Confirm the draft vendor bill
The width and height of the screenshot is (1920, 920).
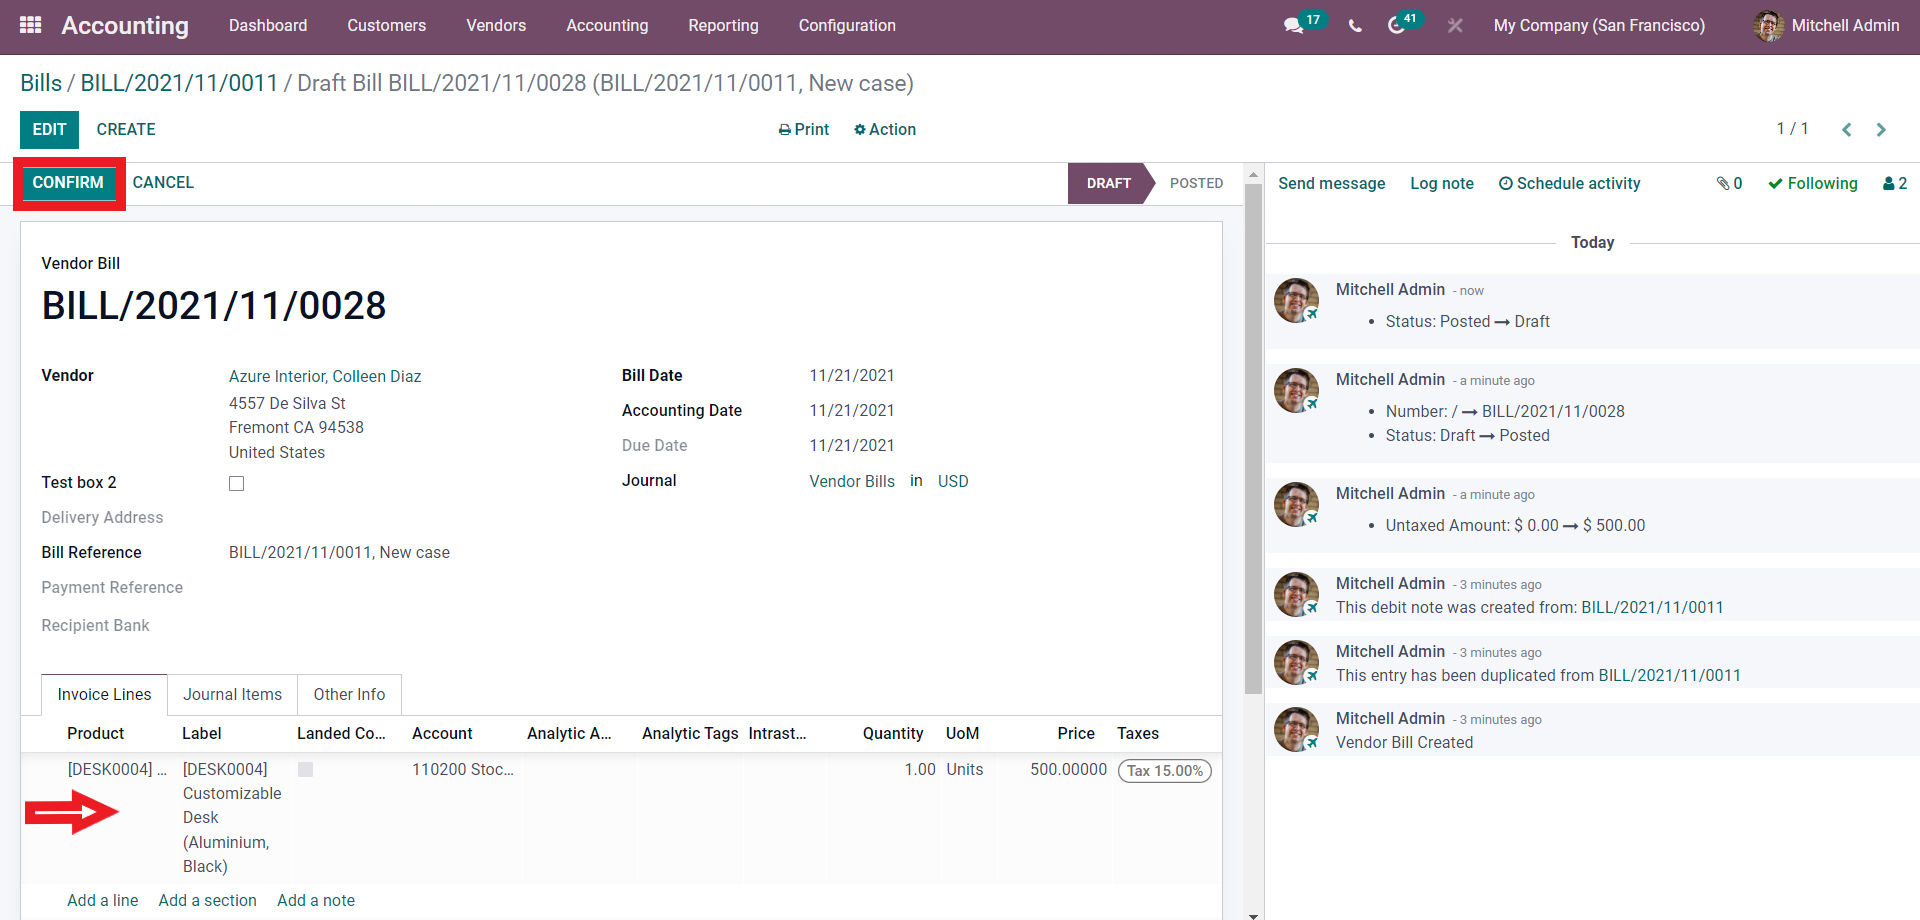[68, 183]
